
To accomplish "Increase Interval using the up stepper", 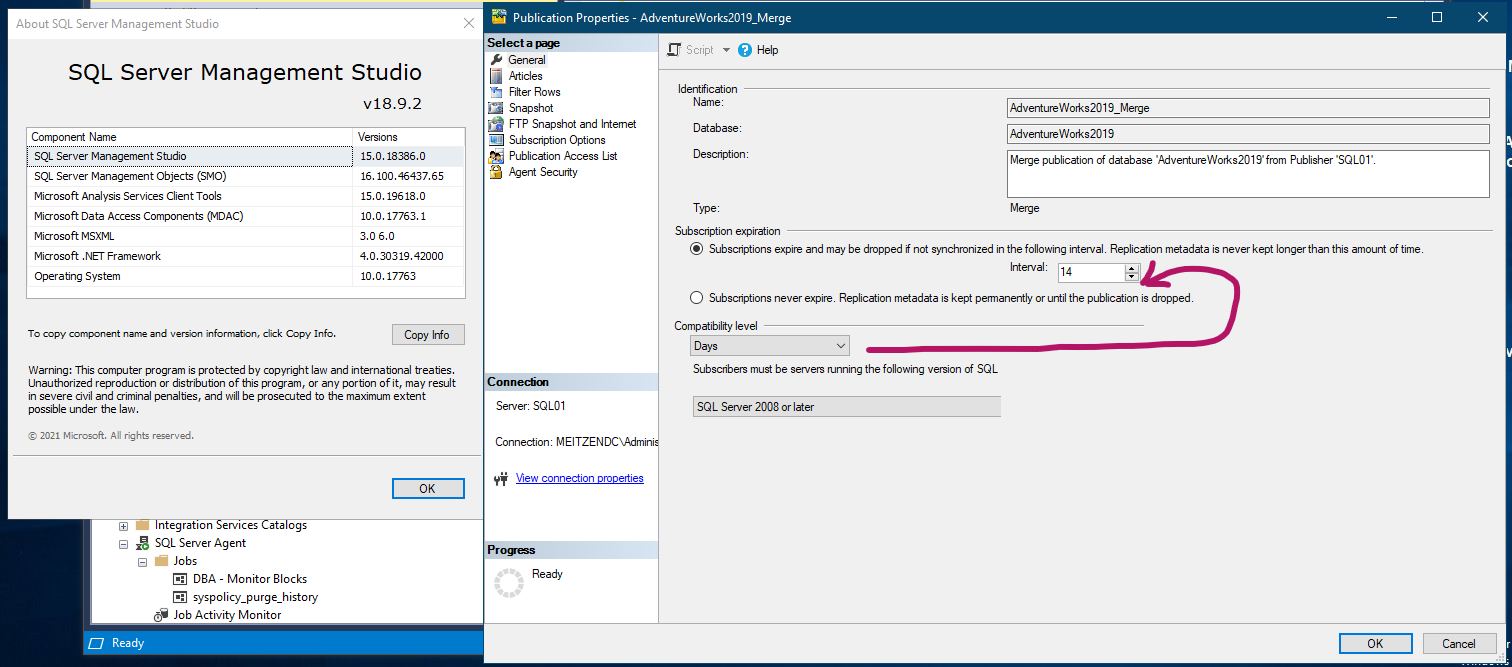I will click(1131, 267).
